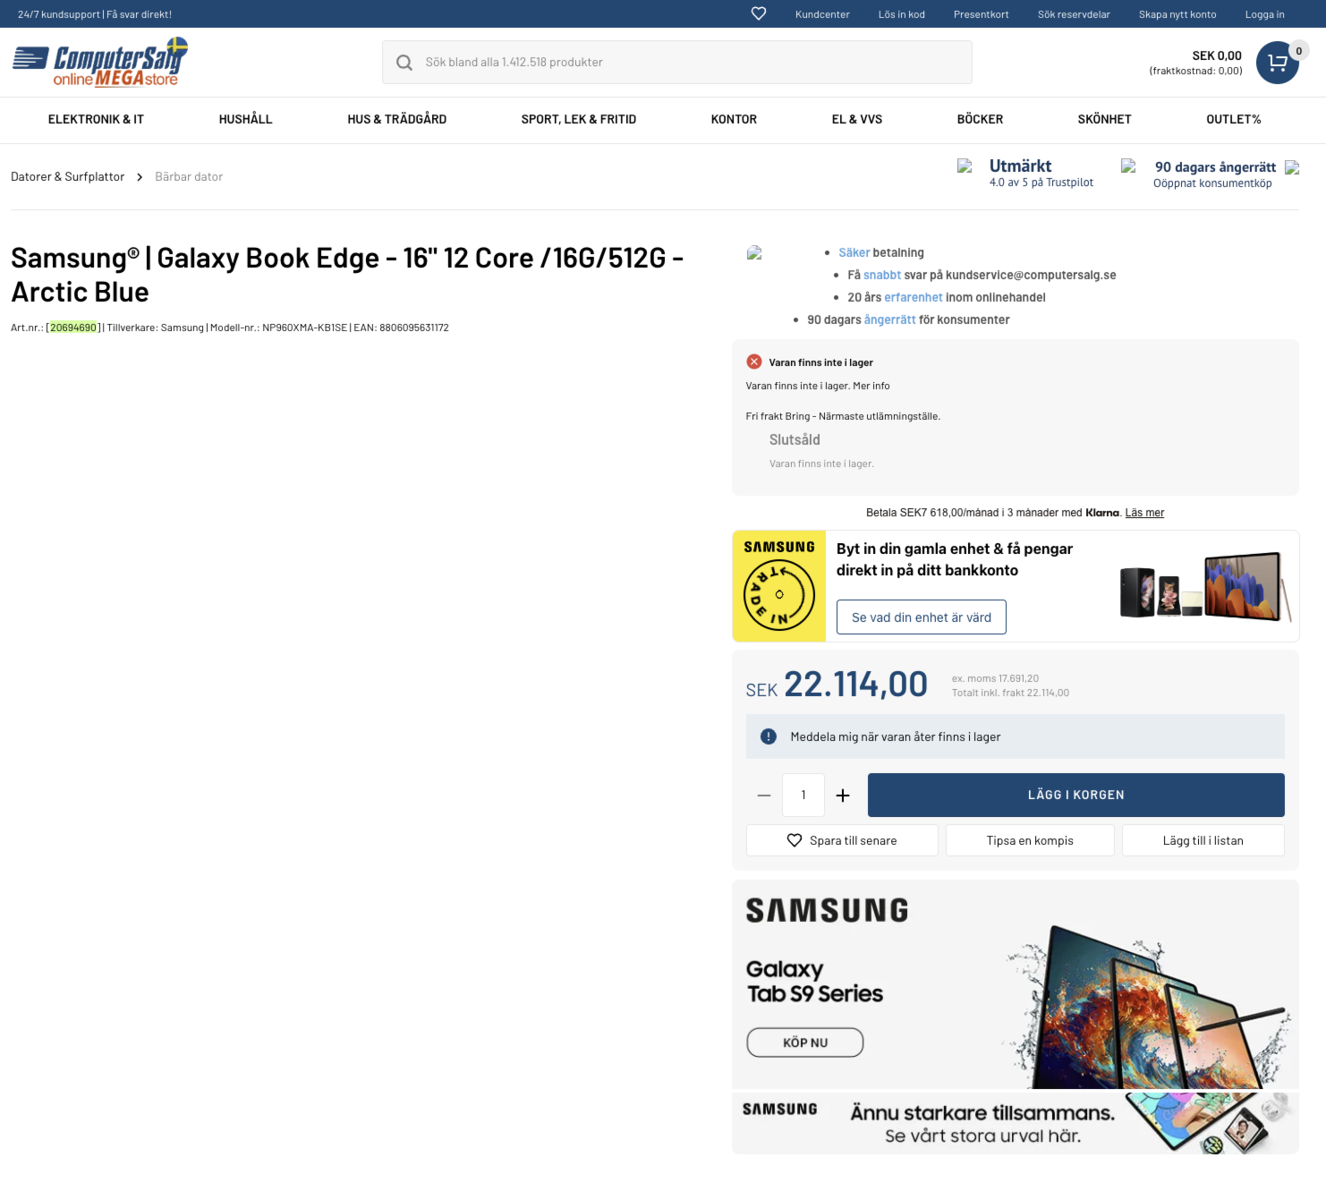The image size is (1326, 1200).
Task: Click Skapa nytt konto
Action: [x=1177, y=14]
